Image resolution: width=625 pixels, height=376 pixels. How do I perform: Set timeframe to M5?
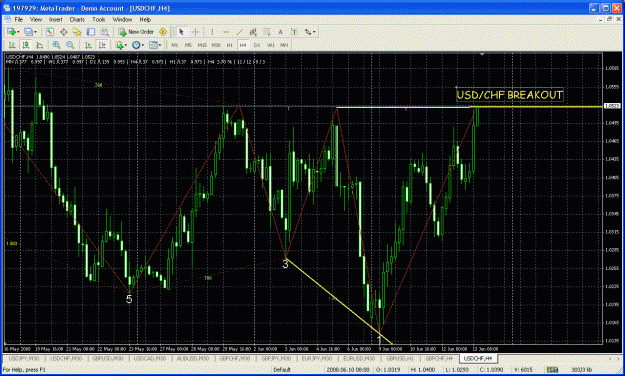(x=188, y=45)
